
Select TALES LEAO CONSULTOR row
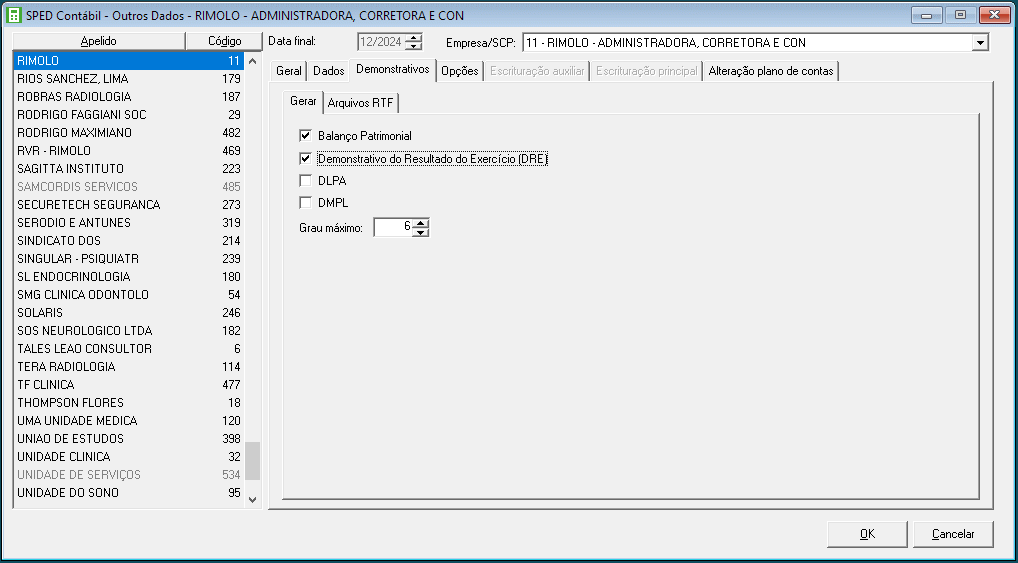129,349
